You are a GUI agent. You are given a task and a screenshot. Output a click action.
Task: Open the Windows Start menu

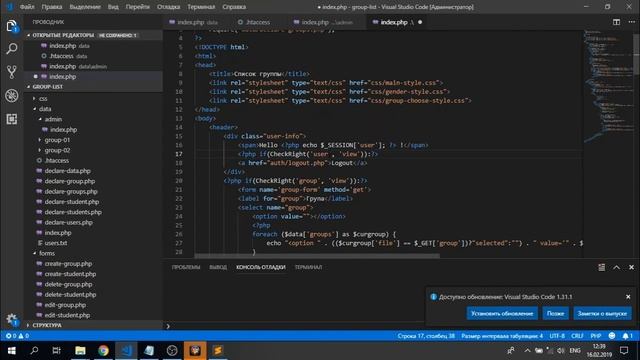11,351
